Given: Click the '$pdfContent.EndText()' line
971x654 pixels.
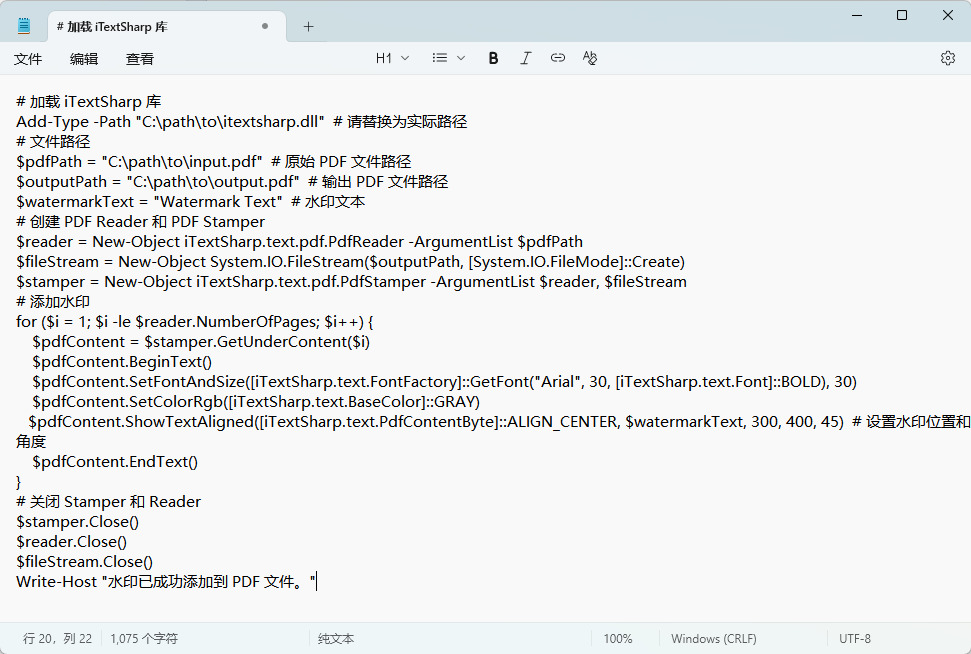Looking at the screenshot, I should coord(115,462).
